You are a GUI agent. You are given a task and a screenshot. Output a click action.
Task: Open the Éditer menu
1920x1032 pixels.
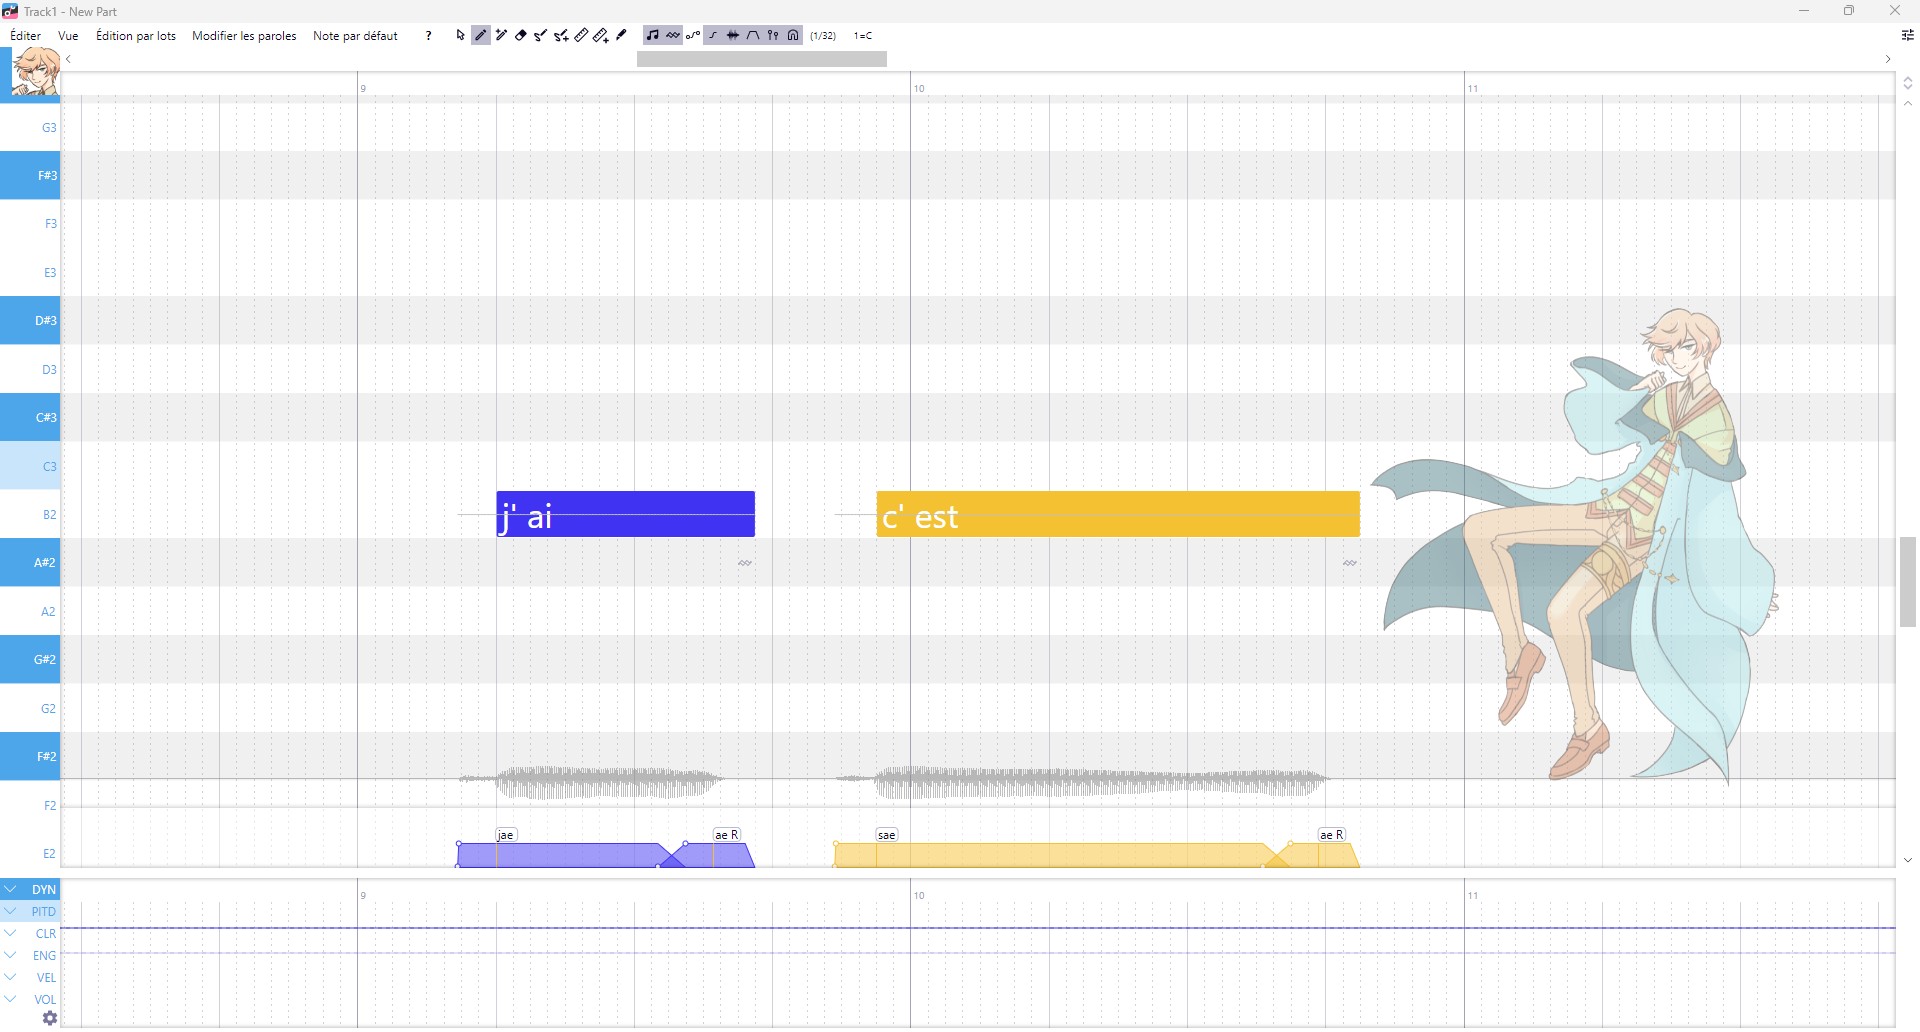(26, 36)
